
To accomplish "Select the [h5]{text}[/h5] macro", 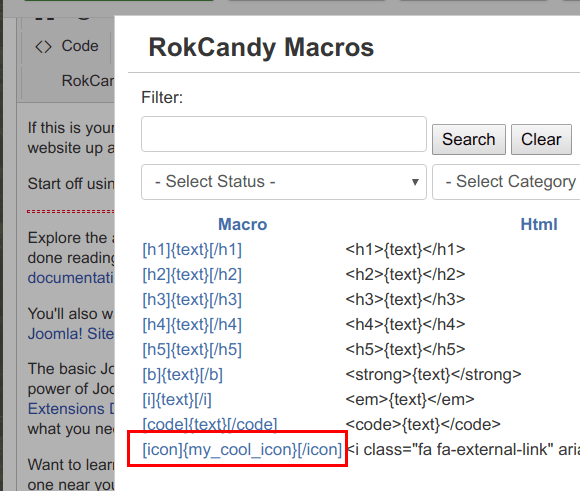I will click(x=192, y=350).
